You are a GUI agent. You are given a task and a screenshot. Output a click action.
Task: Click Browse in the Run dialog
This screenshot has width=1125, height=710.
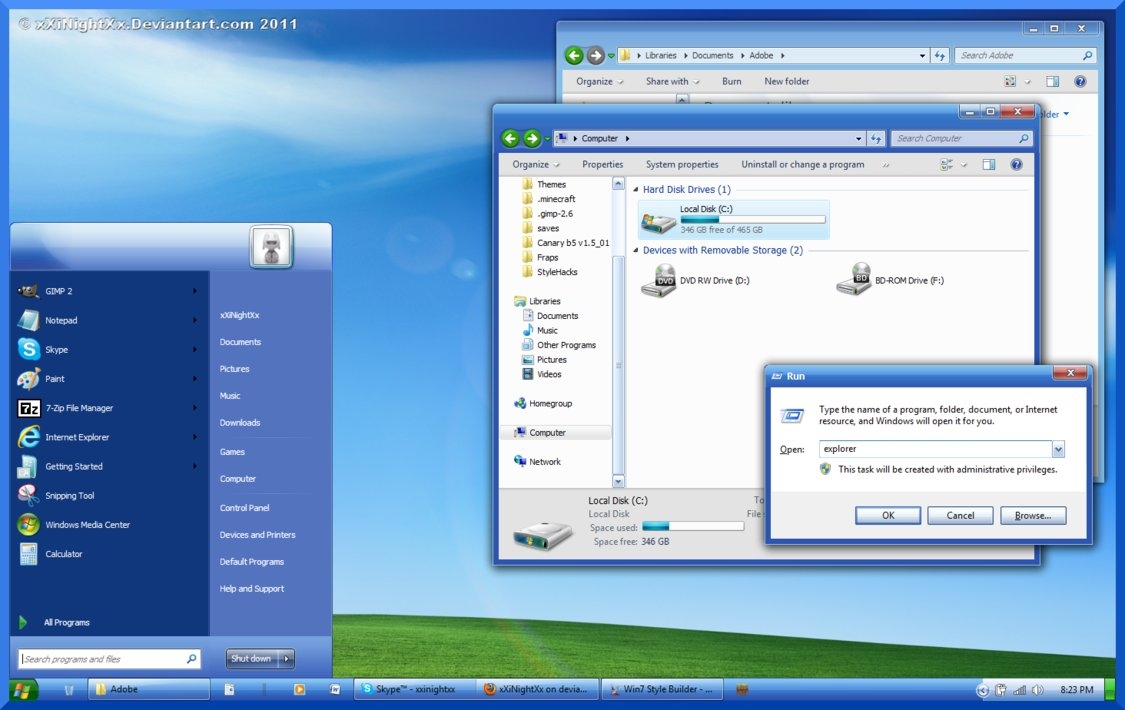[x=1032, y=515]
